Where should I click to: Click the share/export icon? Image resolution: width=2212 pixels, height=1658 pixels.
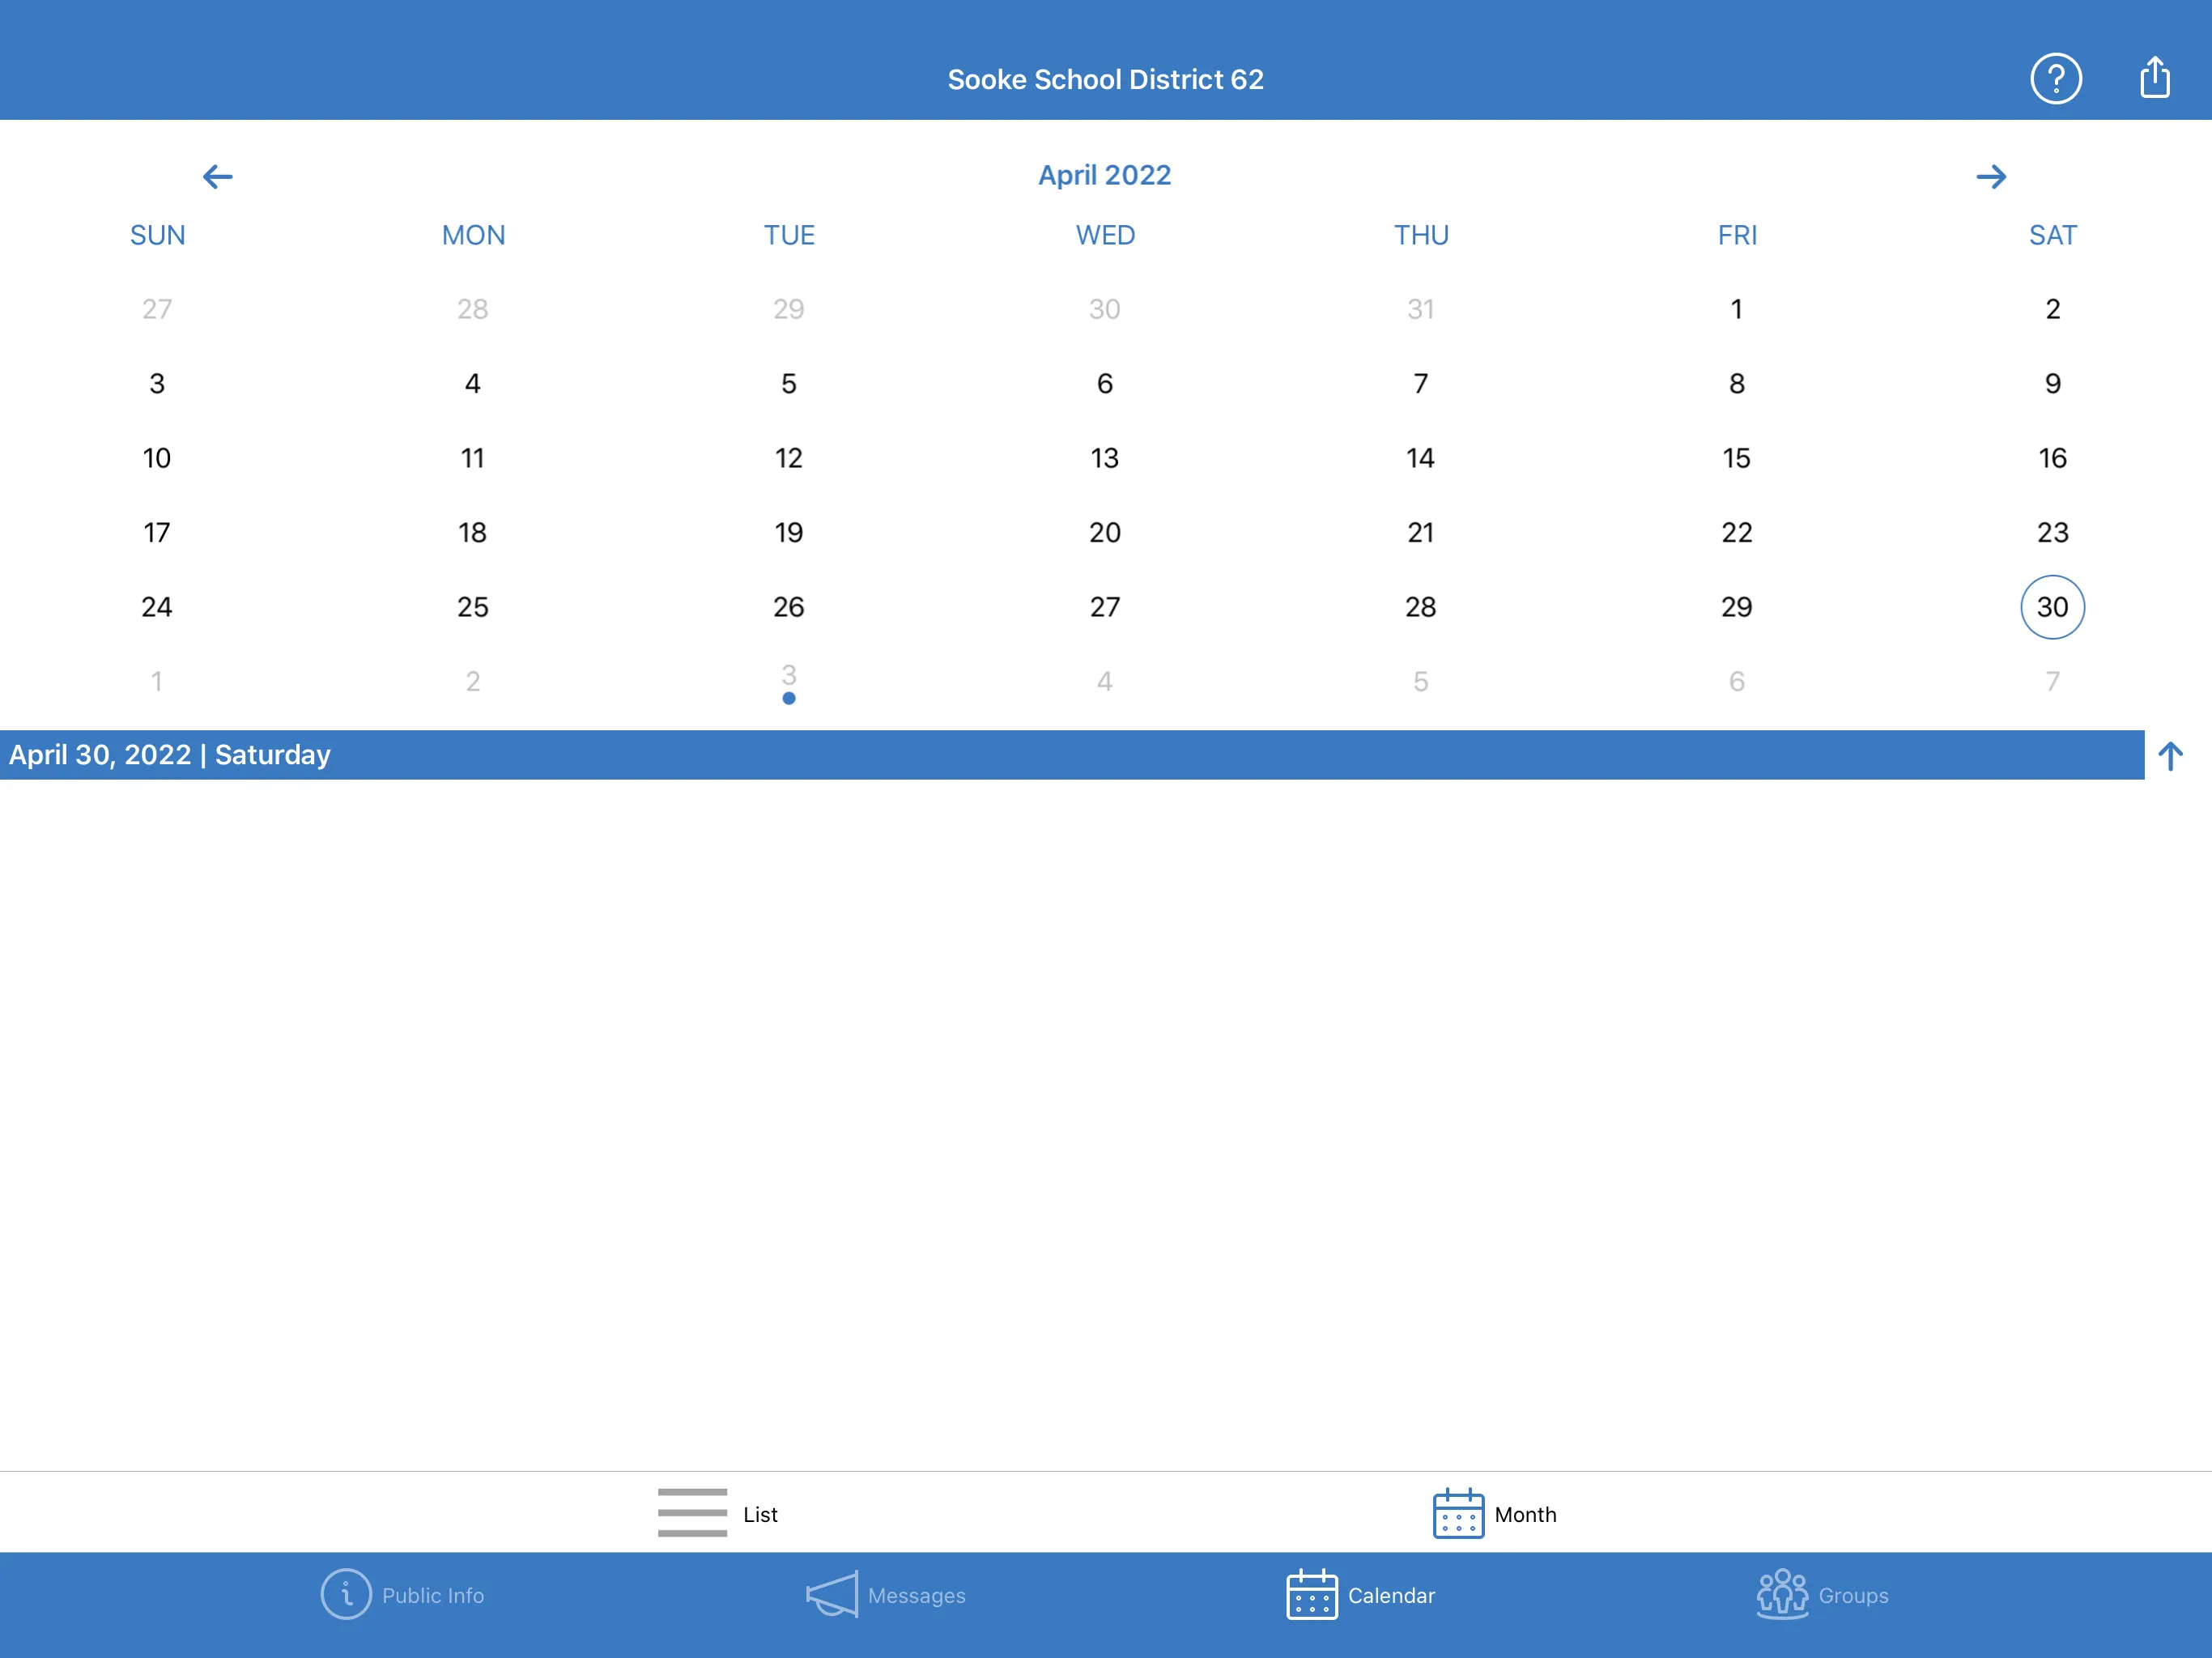coord(2156,75)
